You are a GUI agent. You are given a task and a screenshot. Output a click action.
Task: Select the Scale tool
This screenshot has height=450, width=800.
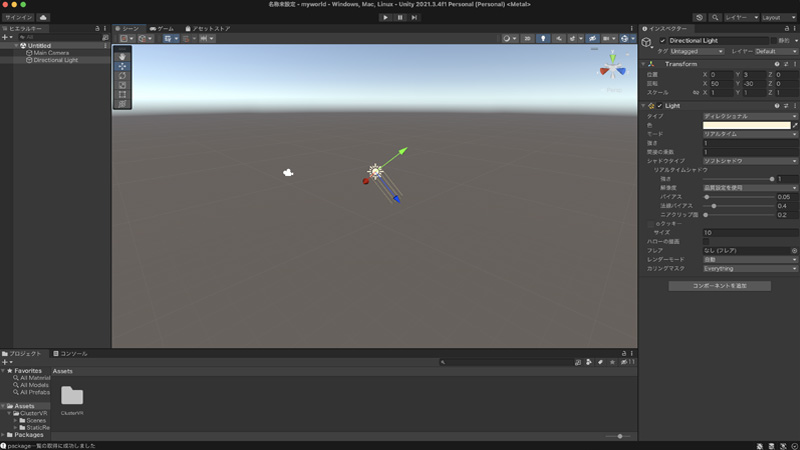pos(122,85)
